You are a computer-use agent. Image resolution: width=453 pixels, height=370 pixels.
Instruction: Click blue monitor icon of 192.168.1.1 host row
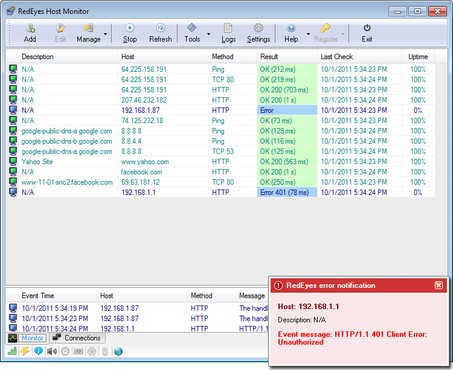(13, 192)
